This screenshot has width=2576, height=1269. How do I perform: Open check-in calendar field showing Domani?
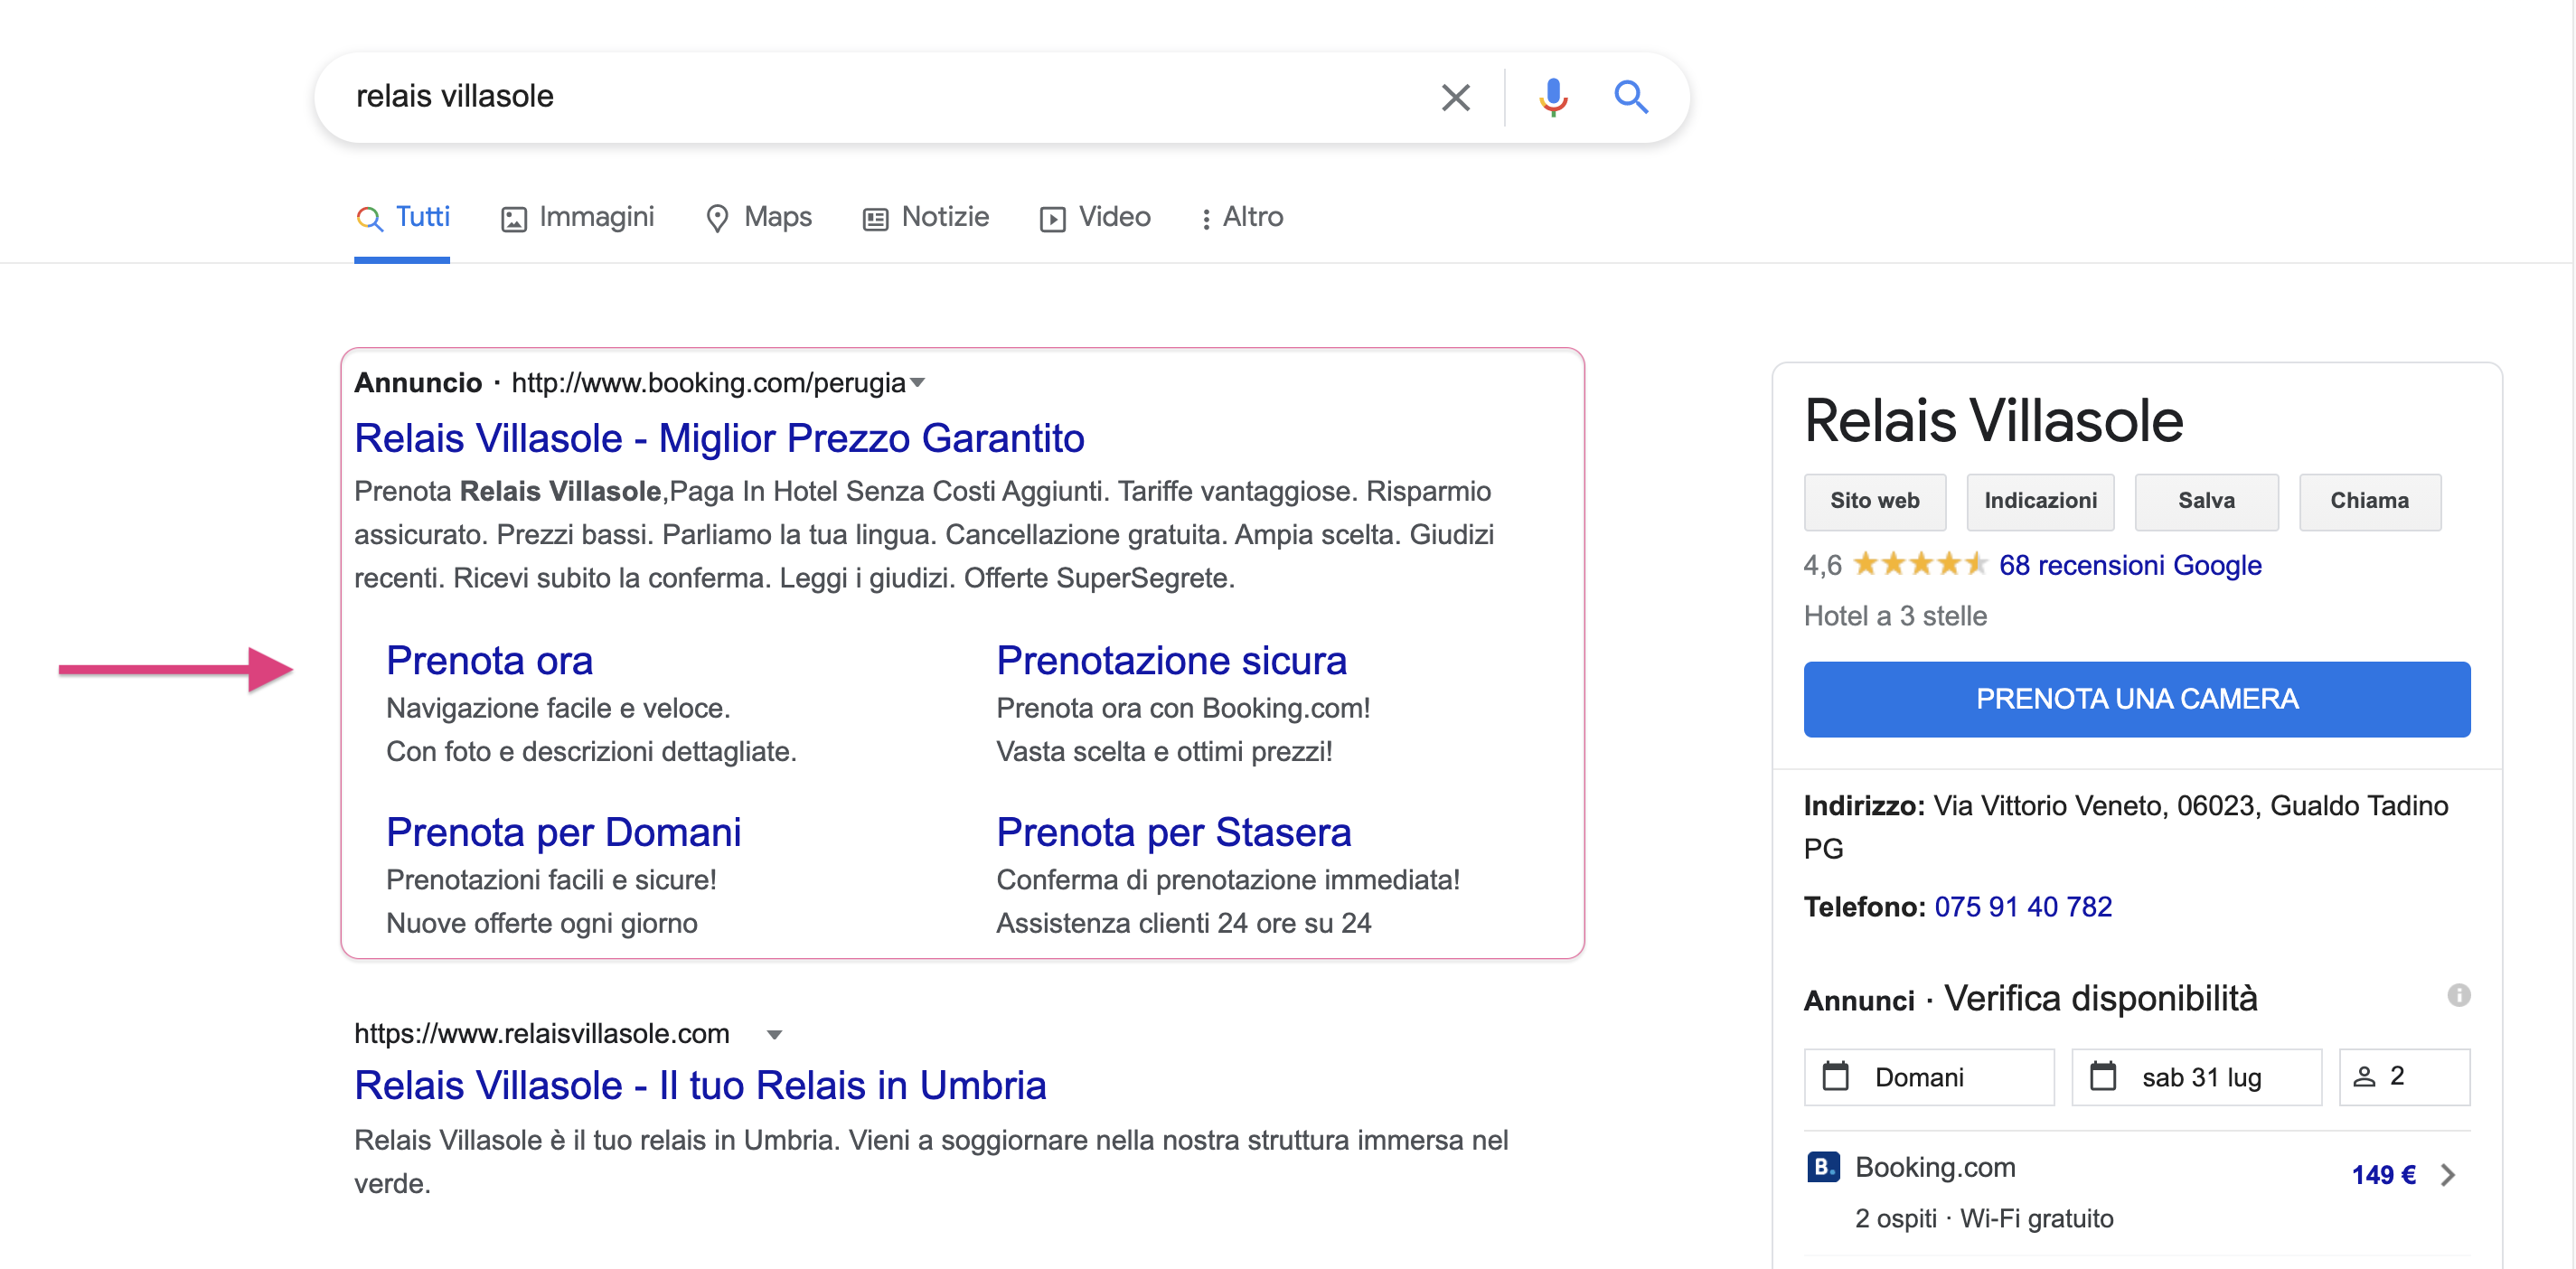click(x=1928, y=1077)
